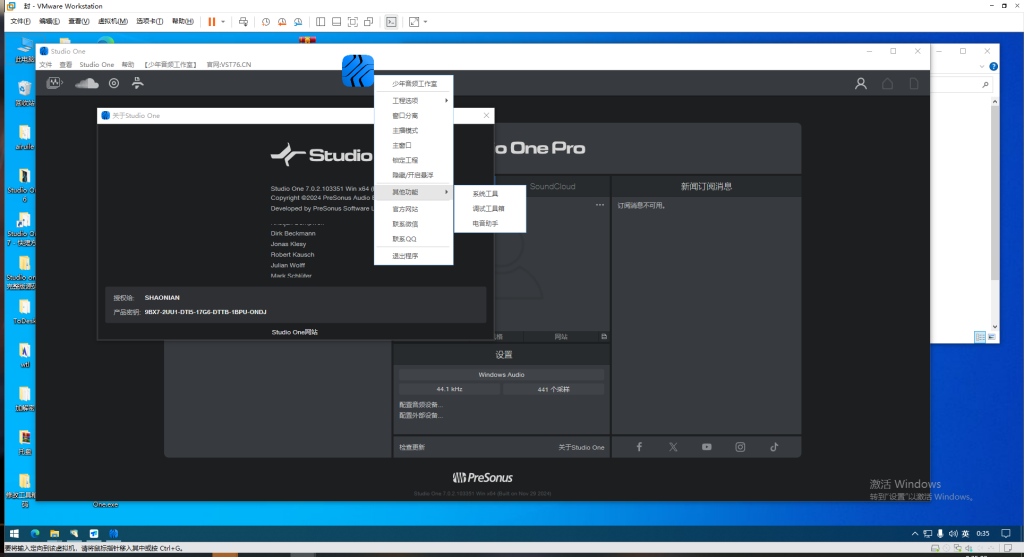This screenshot has width=1024, height=557.
Task: Switch to the SoundCloud tab
Action: [552, 186]
